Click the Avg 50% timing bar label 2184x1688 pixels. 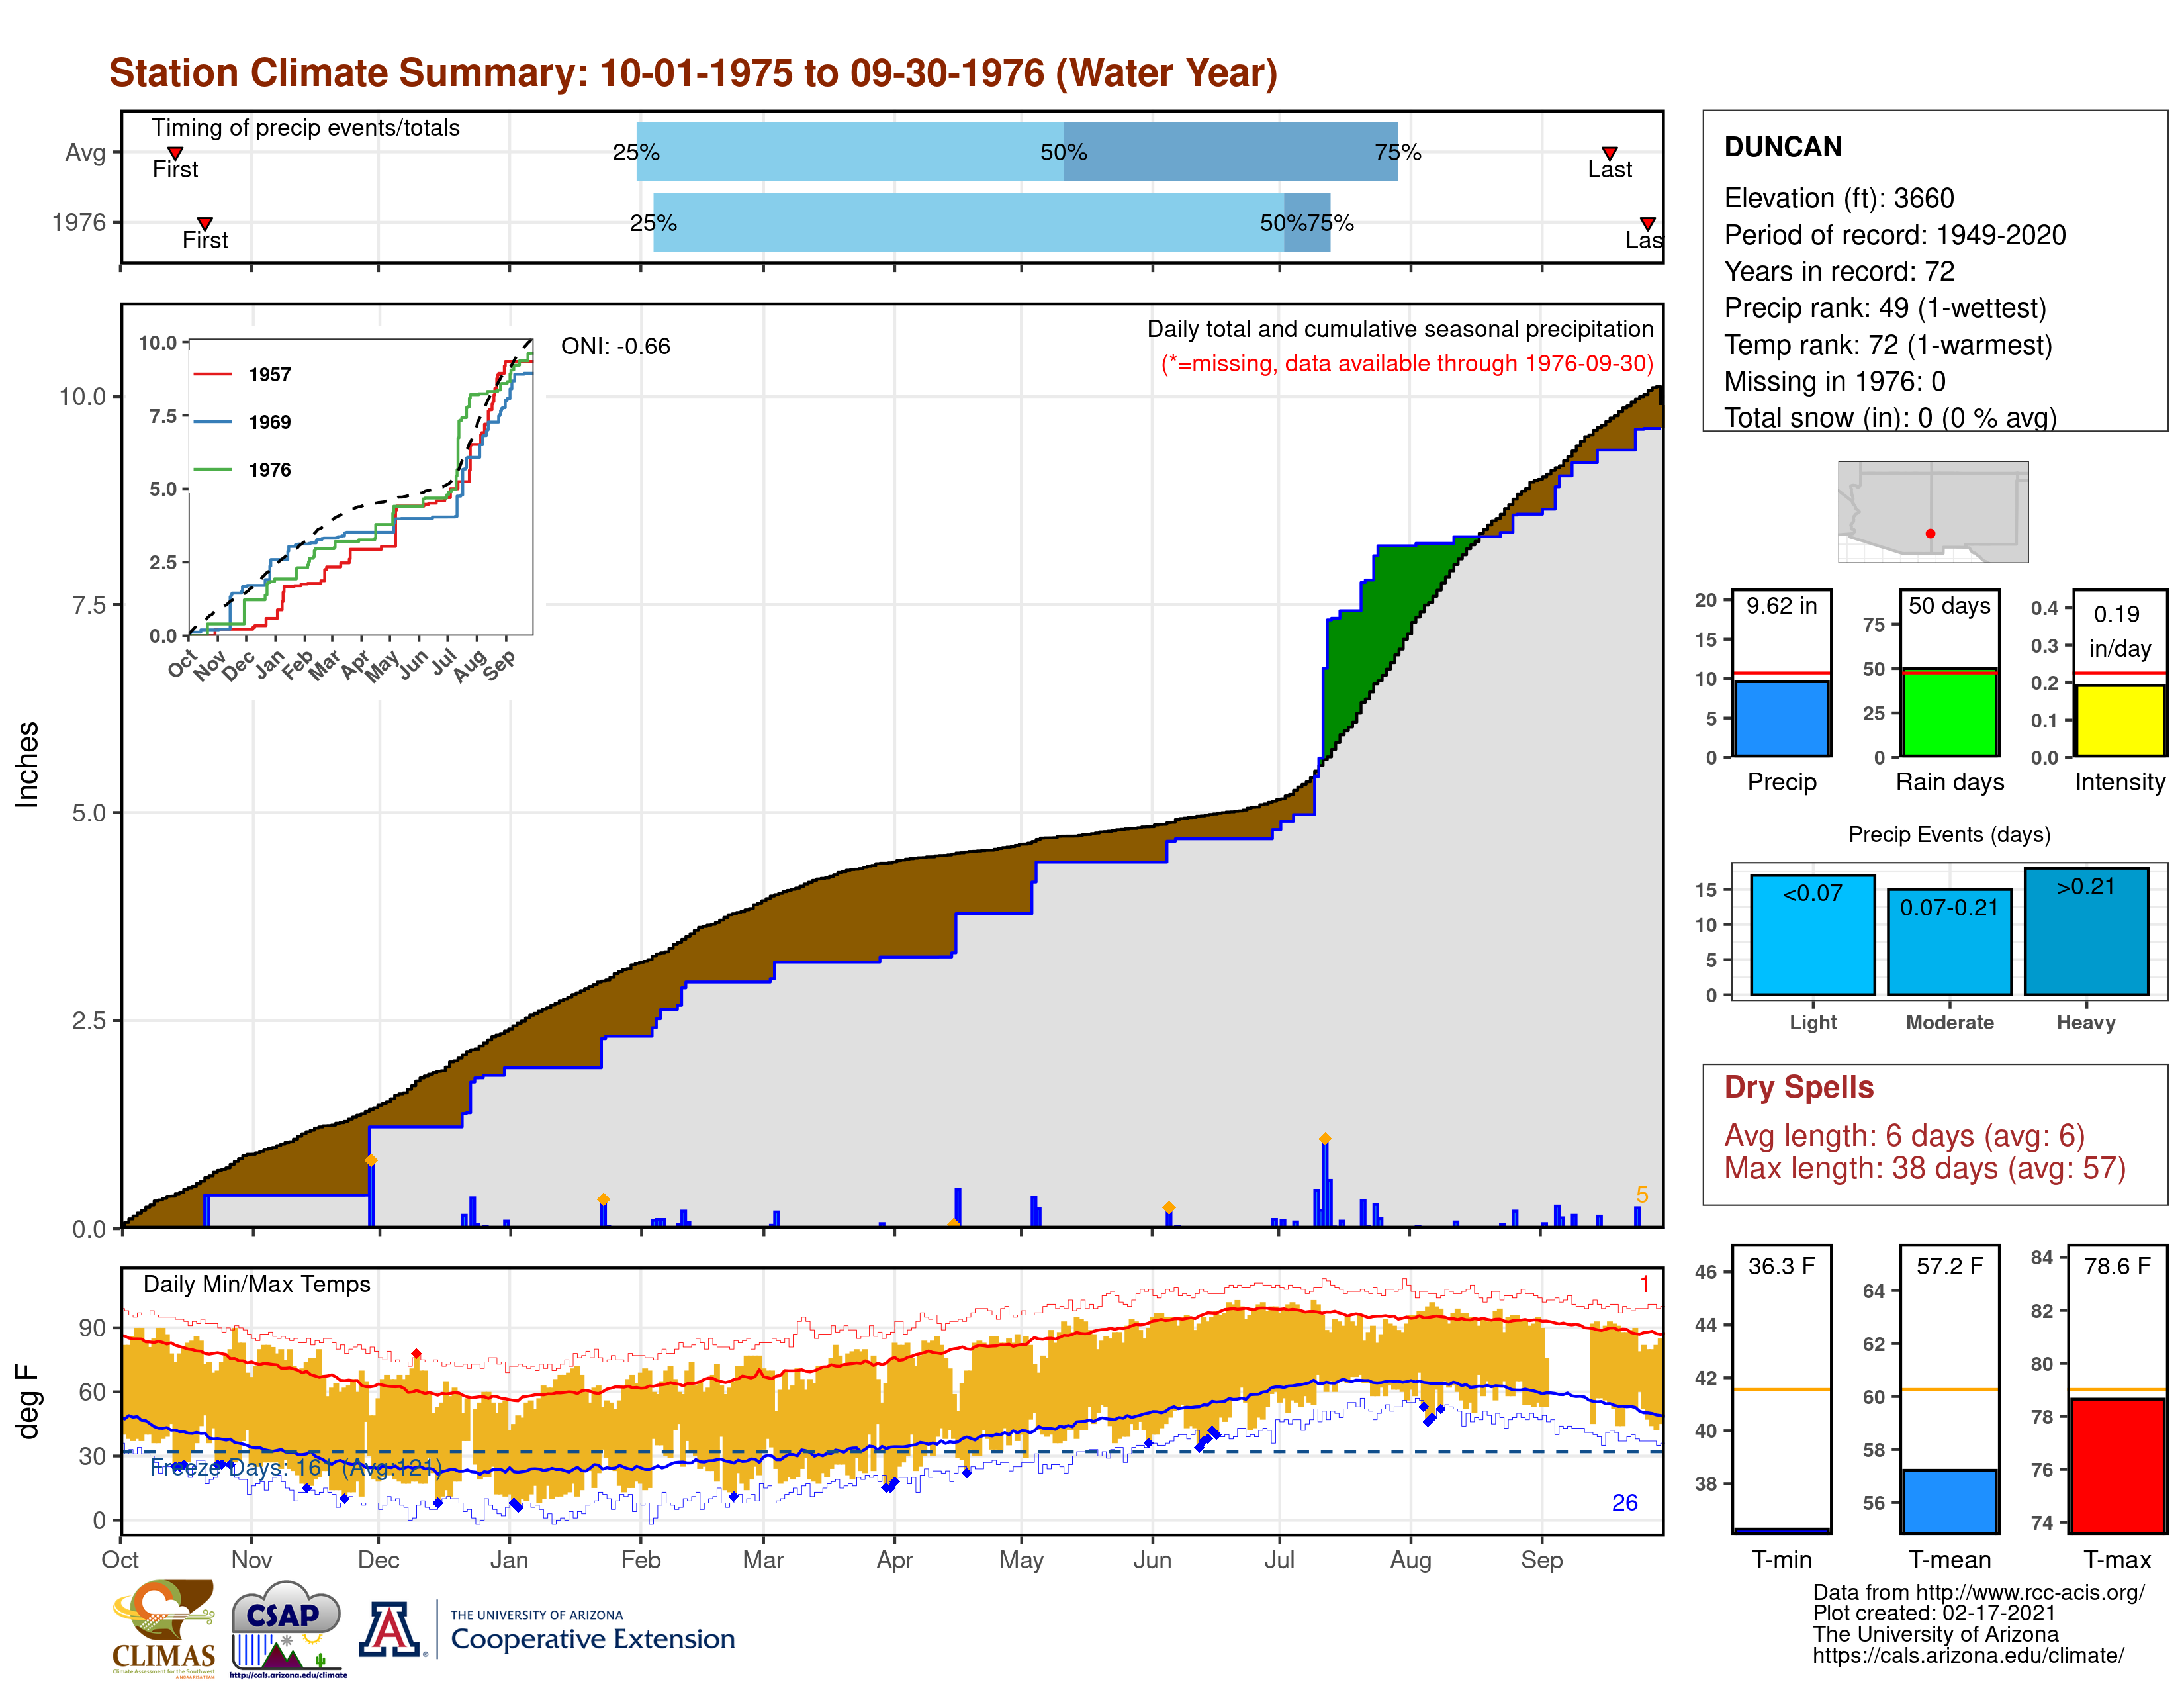(1063, 152)
